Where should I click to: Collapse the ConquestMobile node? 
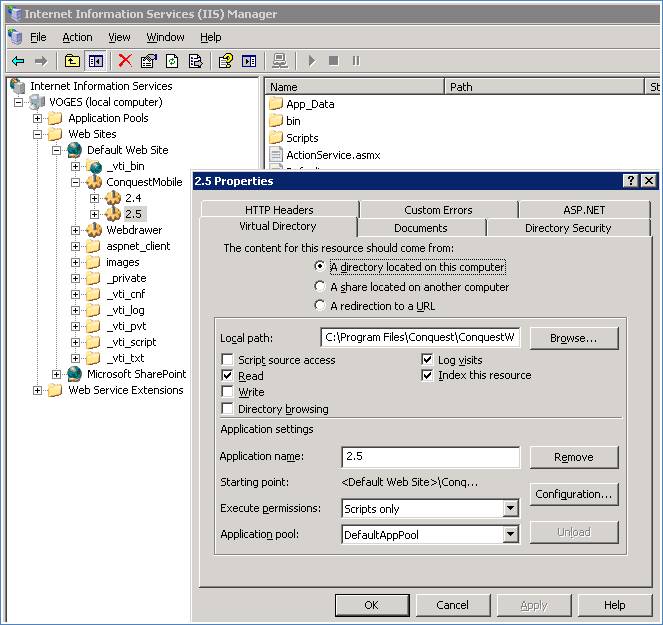tap(76, 183)
